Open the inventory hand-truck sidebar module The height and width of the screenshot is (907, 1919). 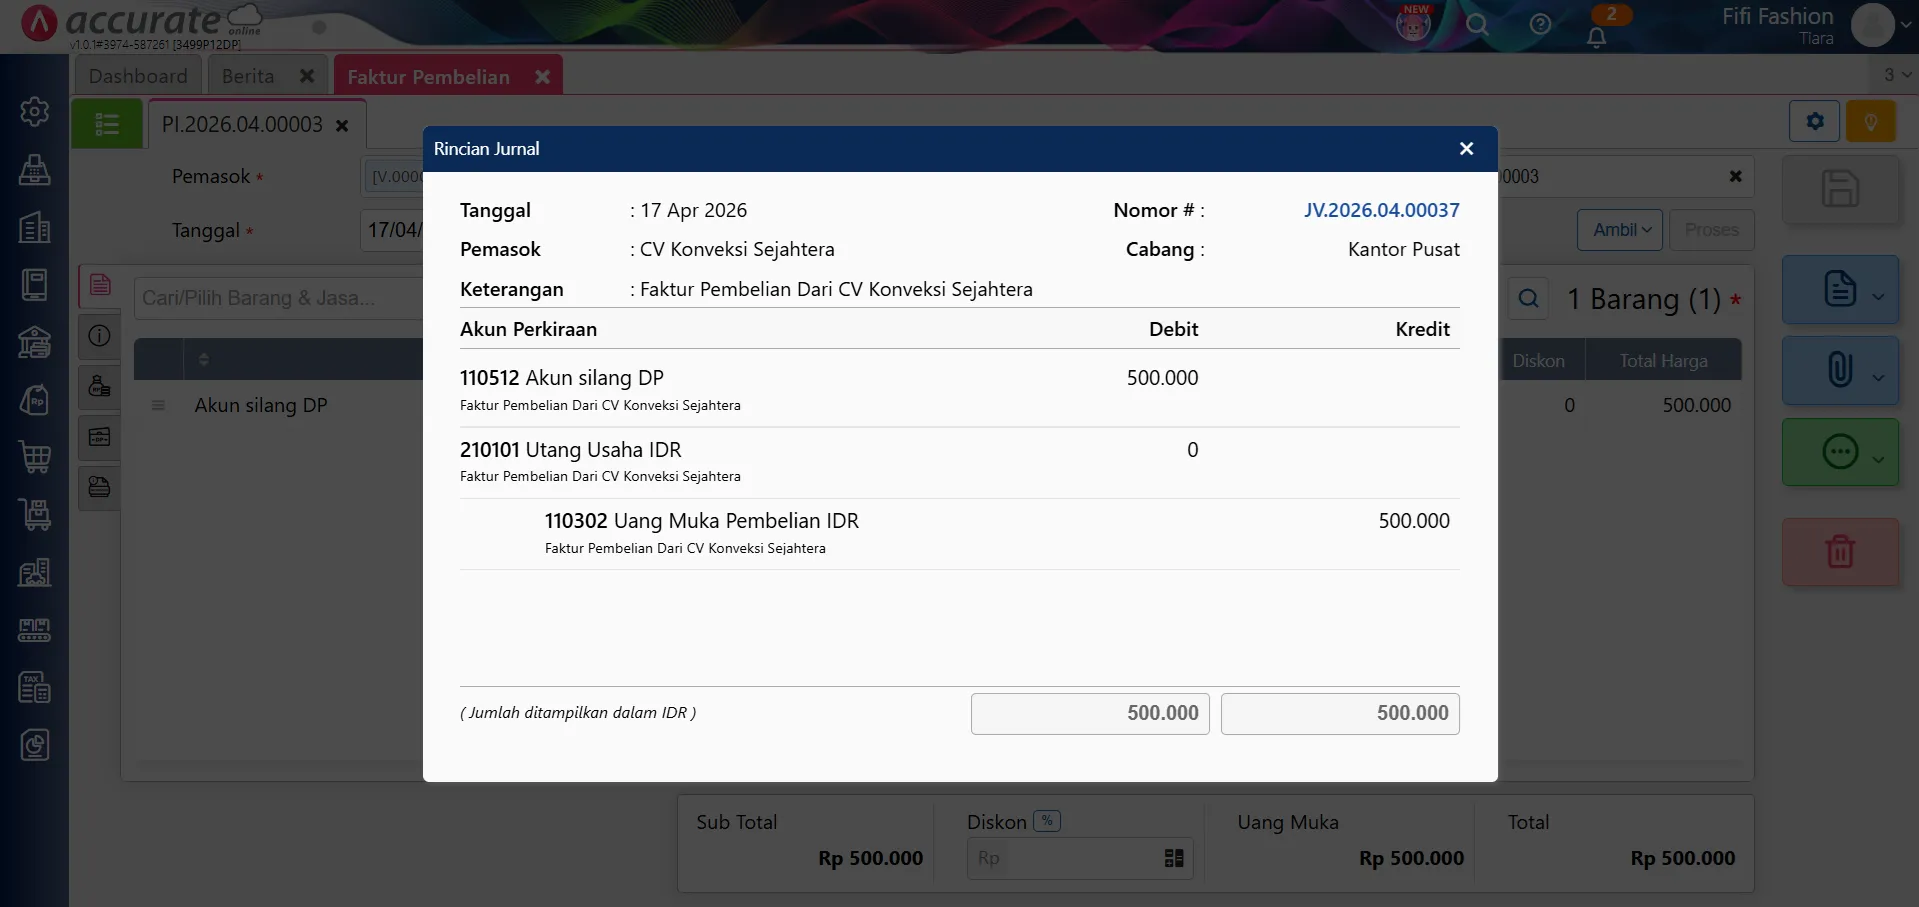35,515
